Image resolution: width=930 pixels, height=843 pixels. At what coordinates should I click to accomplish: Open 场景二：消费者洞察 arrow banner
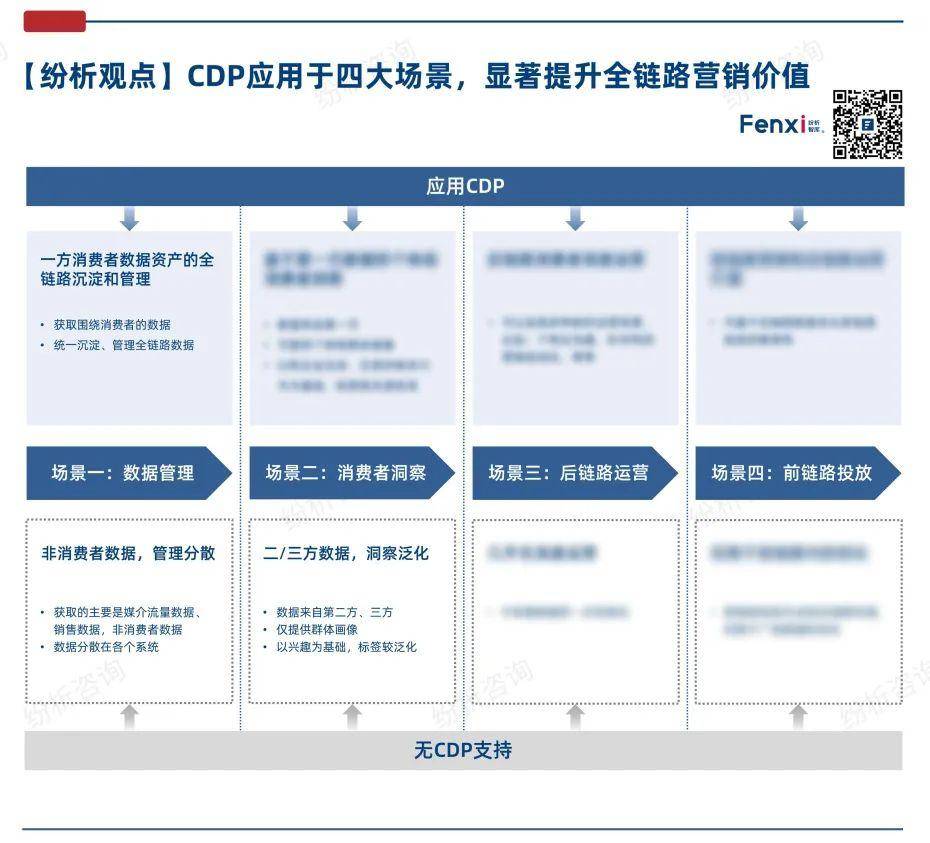(352, 473)
